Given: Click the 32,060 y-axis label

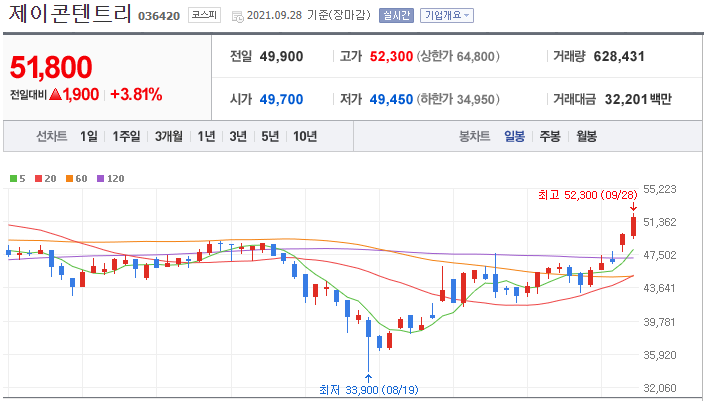Looking at the screenshot, I should [660, 388].
